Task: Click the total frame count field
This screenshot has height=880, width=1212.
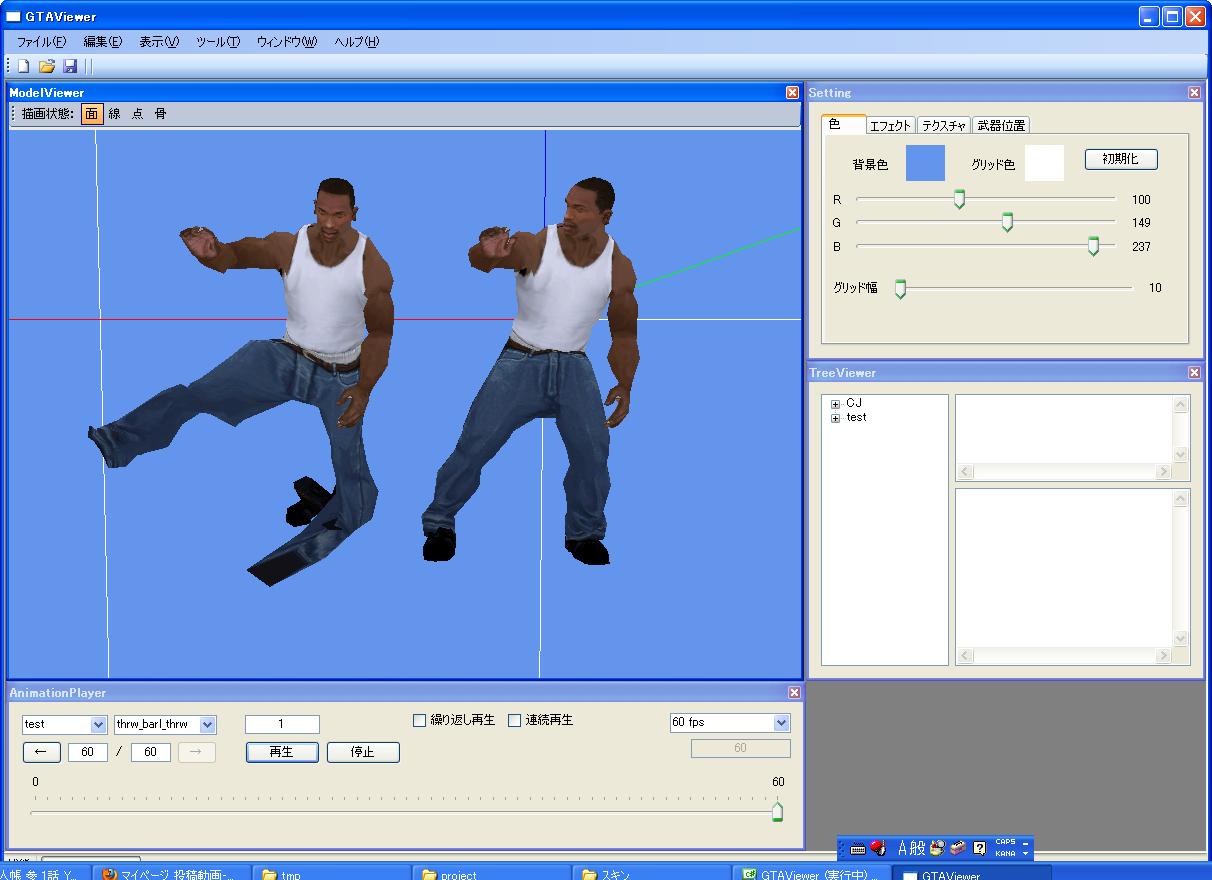Action: (151, 752)
